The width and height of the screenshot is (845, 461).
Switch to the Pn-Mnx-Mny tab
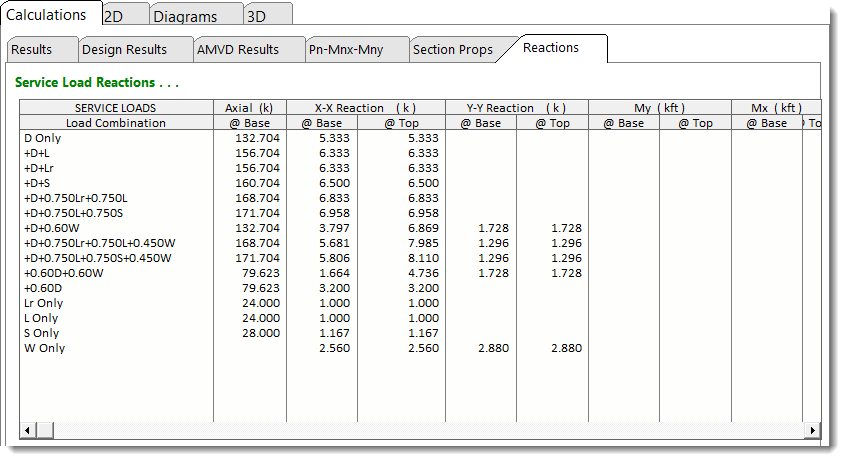point(347,49)
